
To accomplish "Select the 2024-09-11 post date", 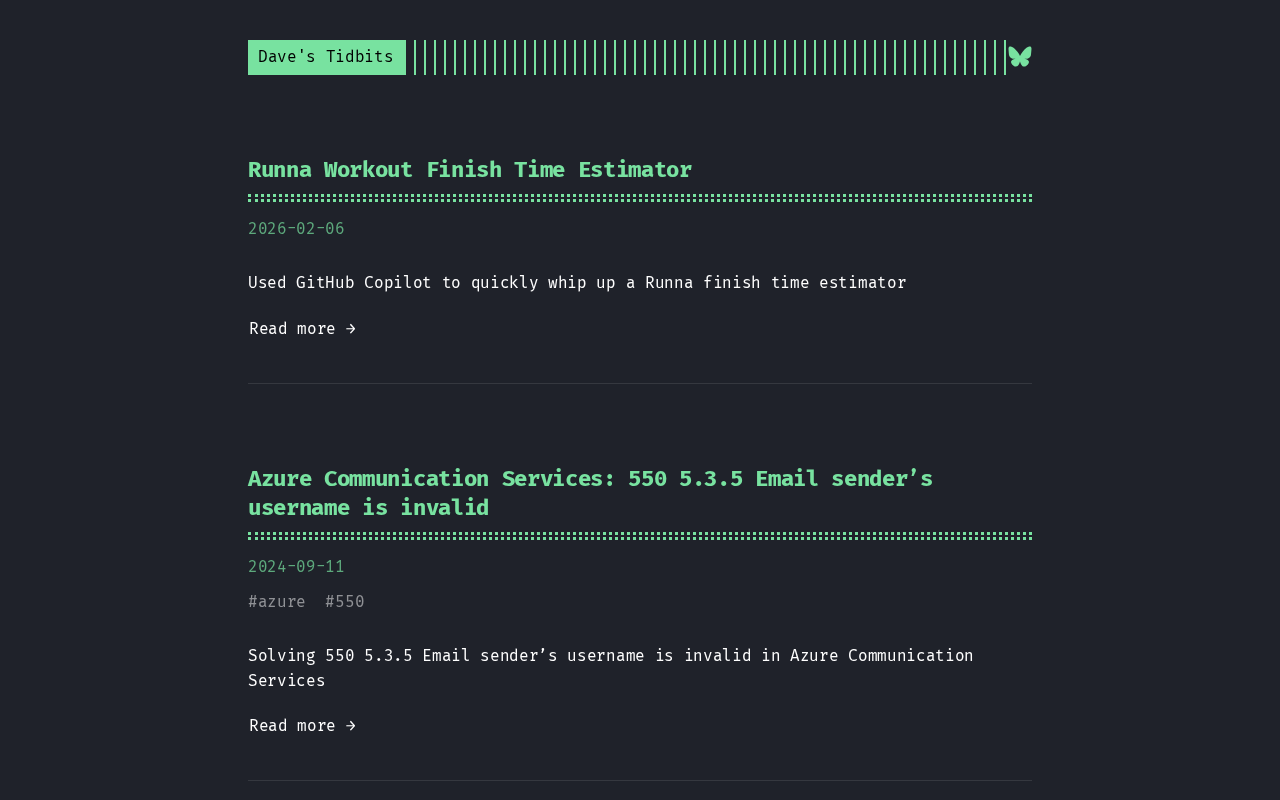I will point(296,567).
